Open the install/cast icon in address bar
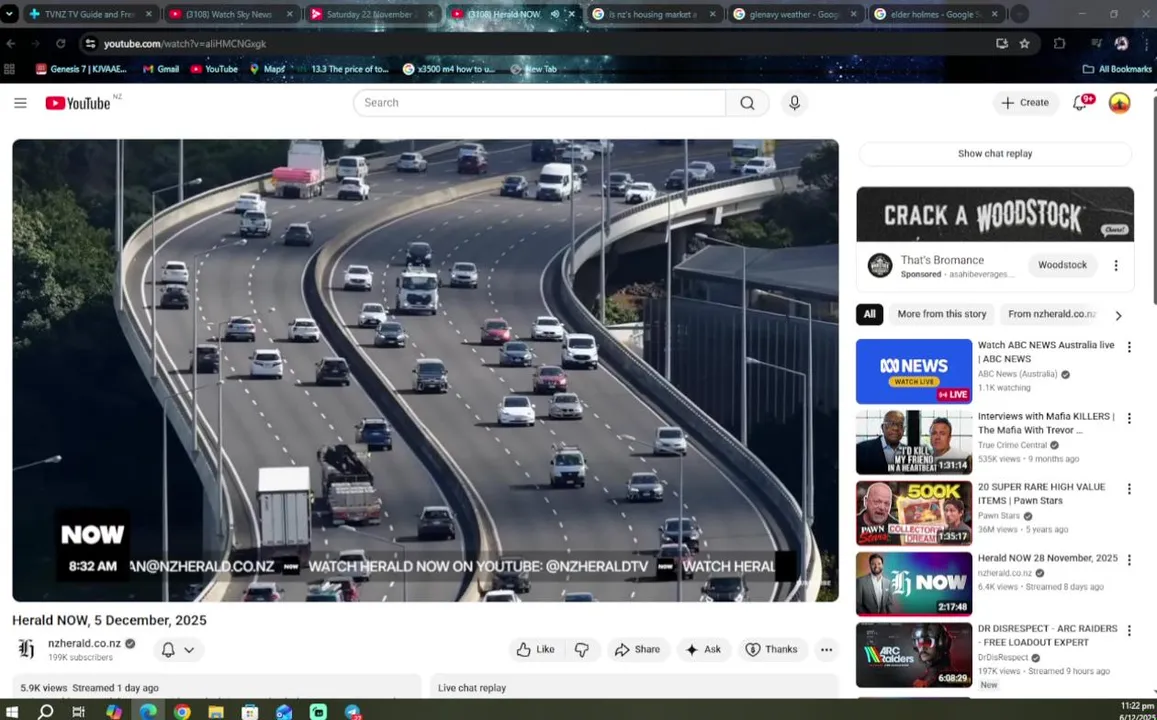The image size is (1157, 720). (x=1001, y=44)
